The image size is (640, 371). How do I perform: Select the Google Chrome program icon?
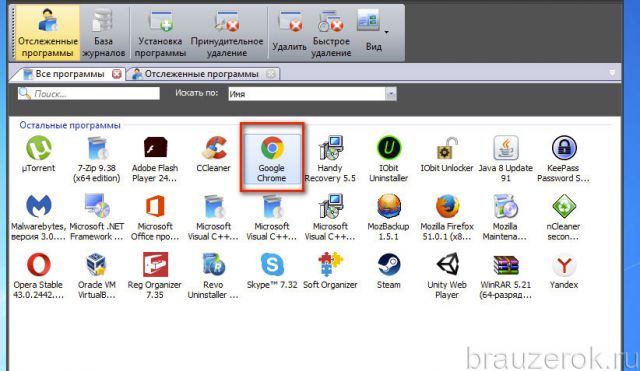272,148
